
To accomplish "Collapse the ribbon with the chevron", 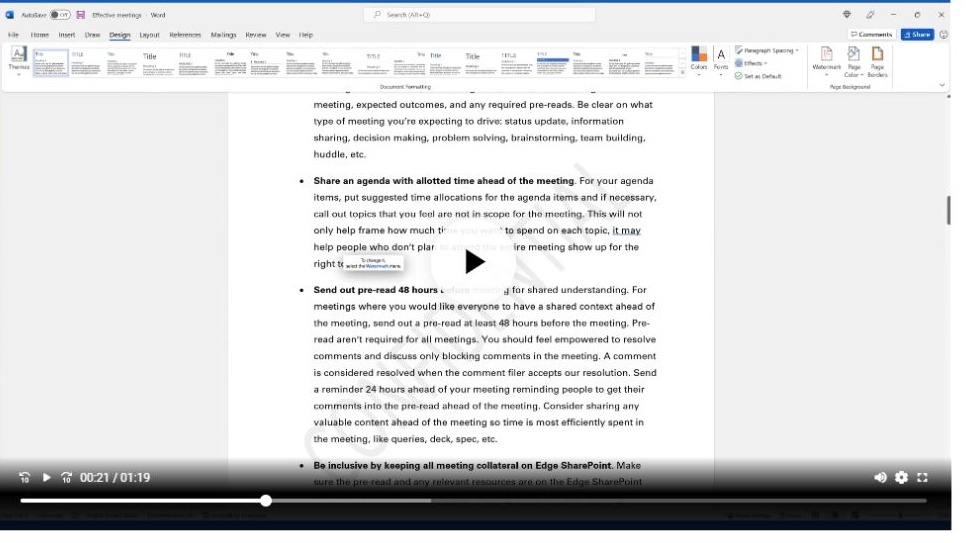I will click(x=941, y=85).
